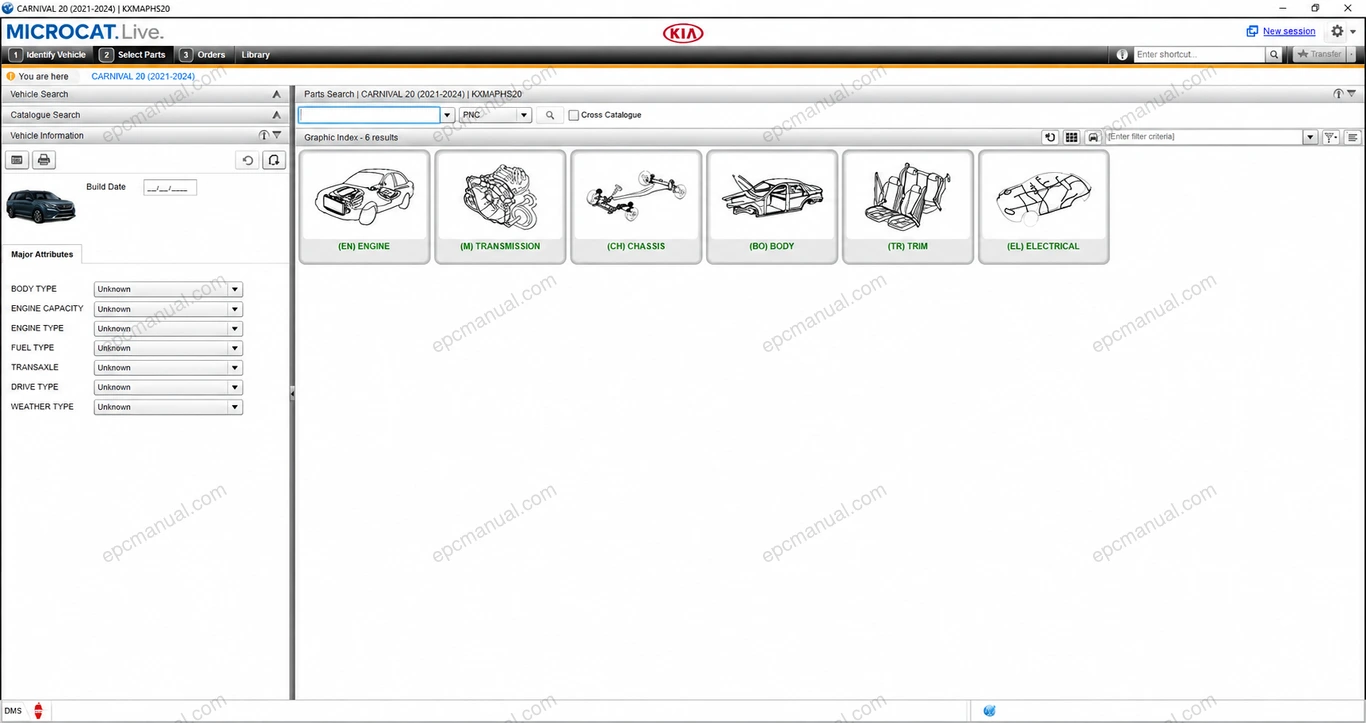Viewport: 1366px width, 723px height.
Task: Click the New session link
Action: pos(1289,31)
